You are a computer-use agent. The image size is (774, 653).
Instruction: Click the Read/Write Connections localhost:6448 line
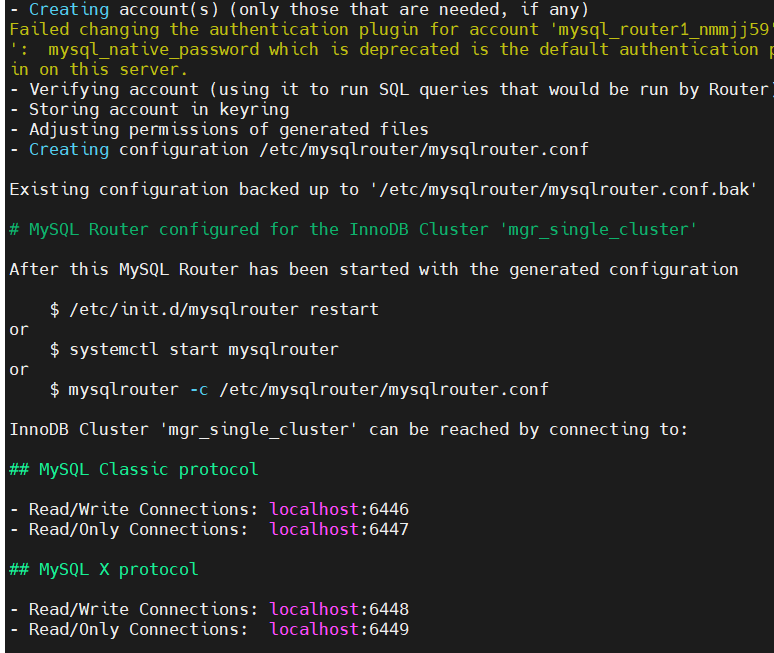(209, 610)
